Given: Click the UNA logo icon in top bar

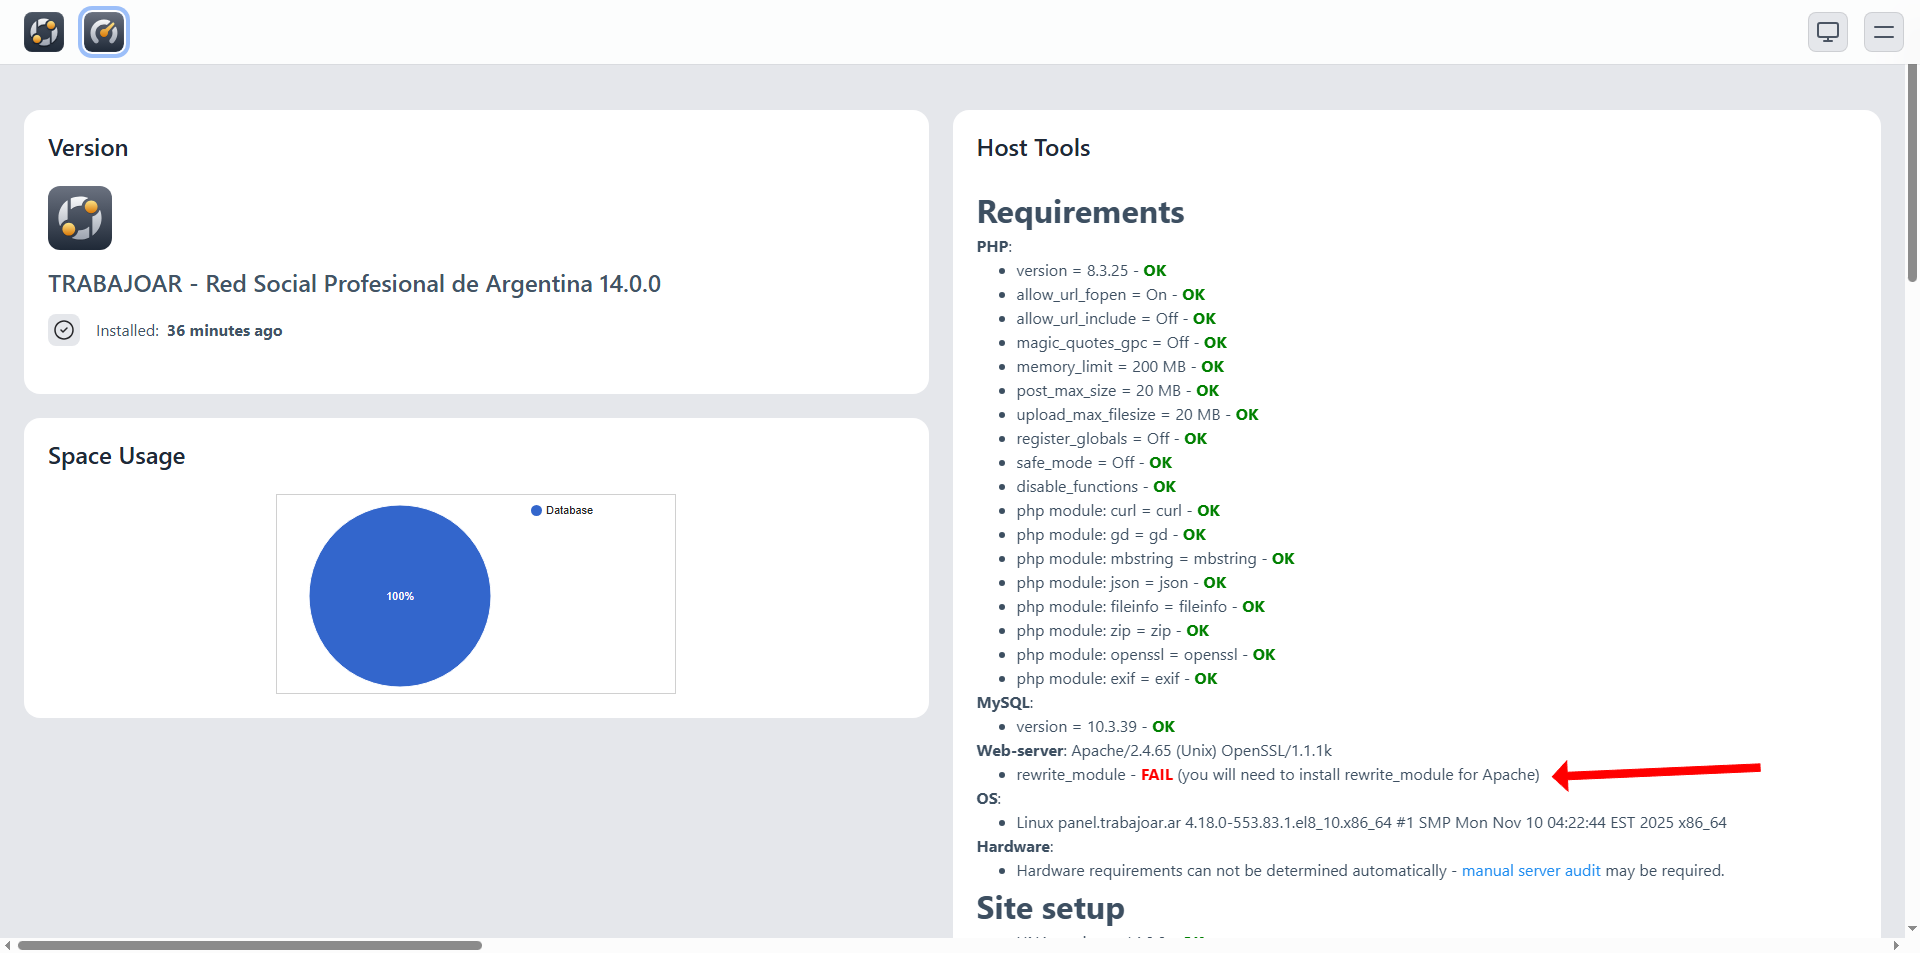Looking at the screenshot, I should 44,32.
